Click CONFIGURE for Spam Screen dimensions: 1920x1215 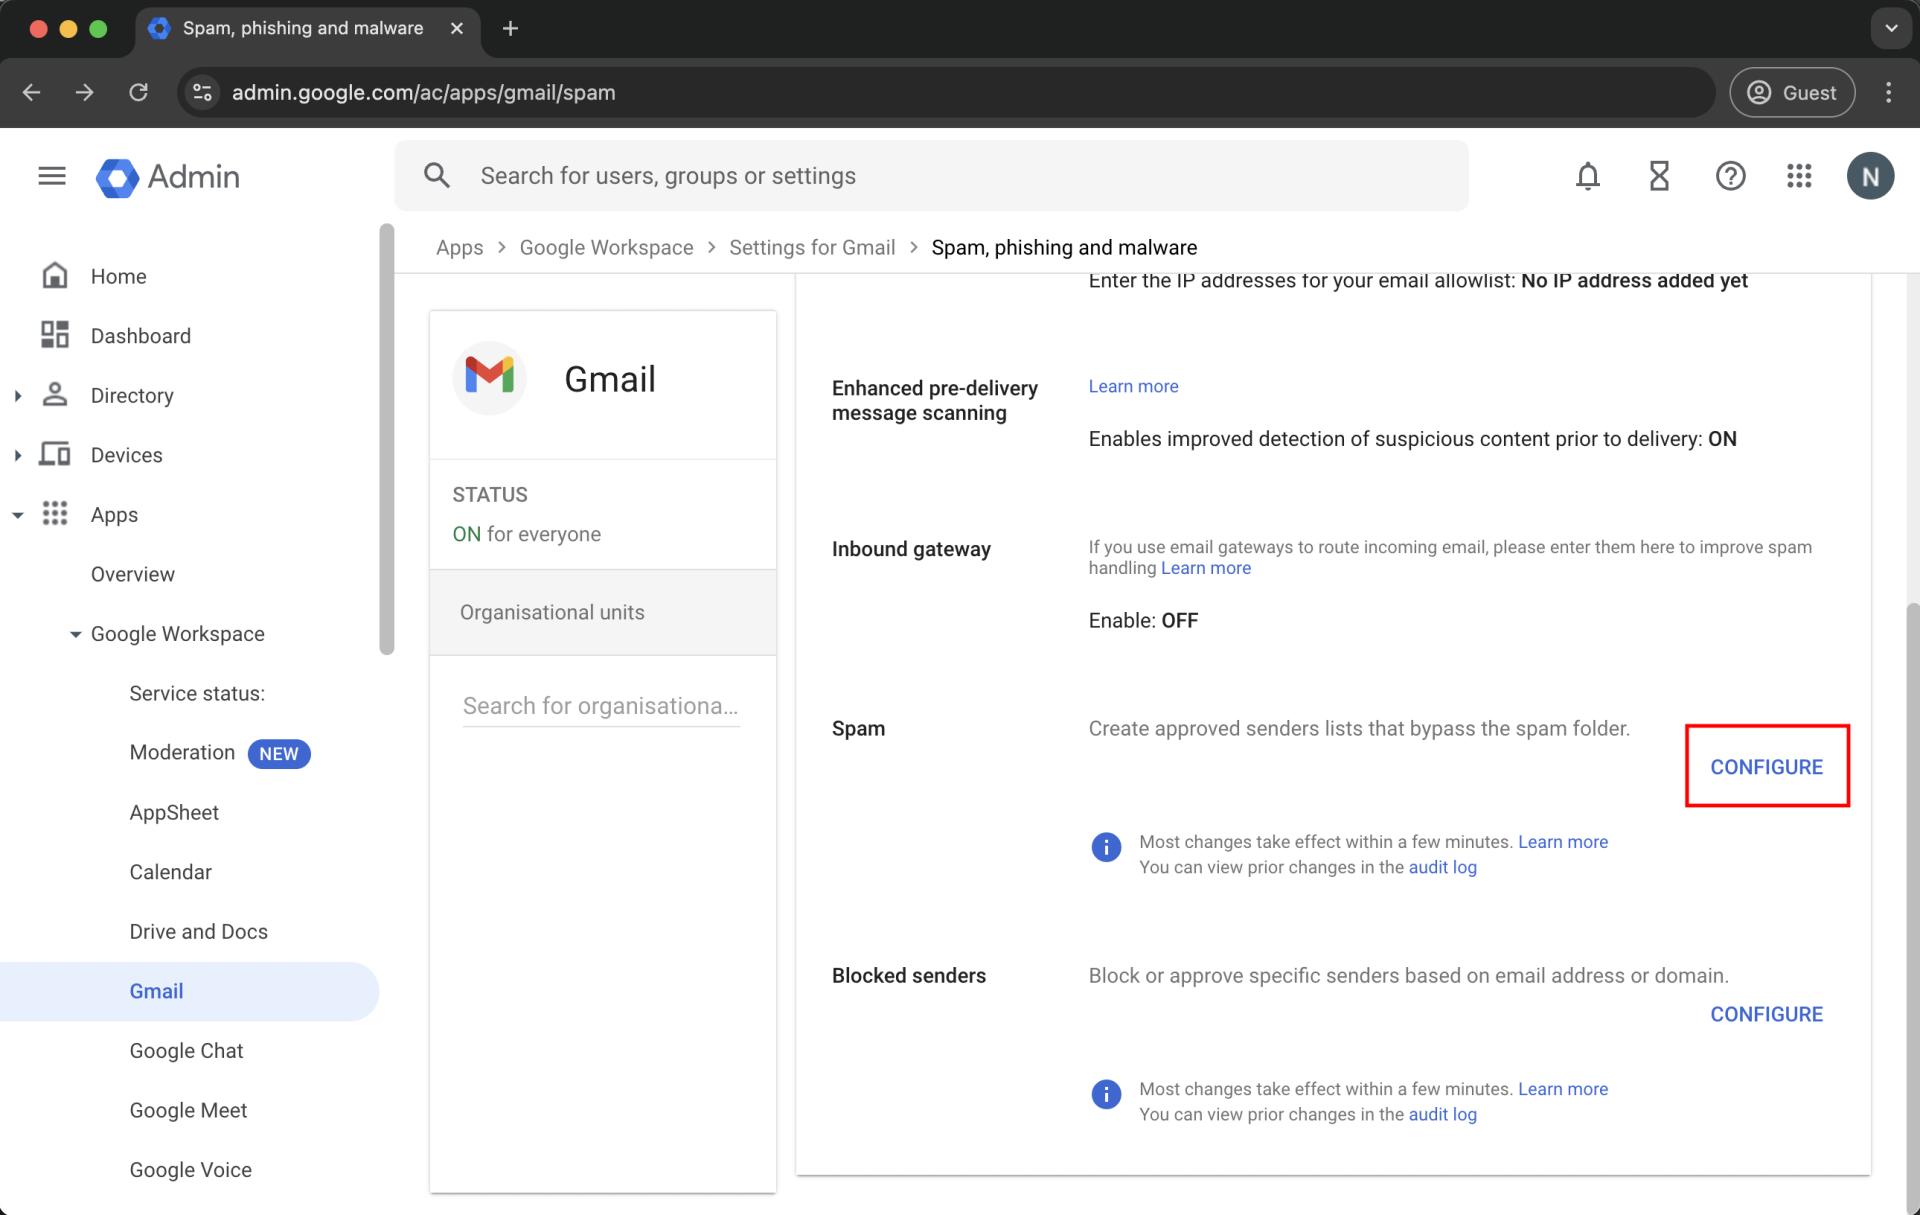click(1766, 767)
